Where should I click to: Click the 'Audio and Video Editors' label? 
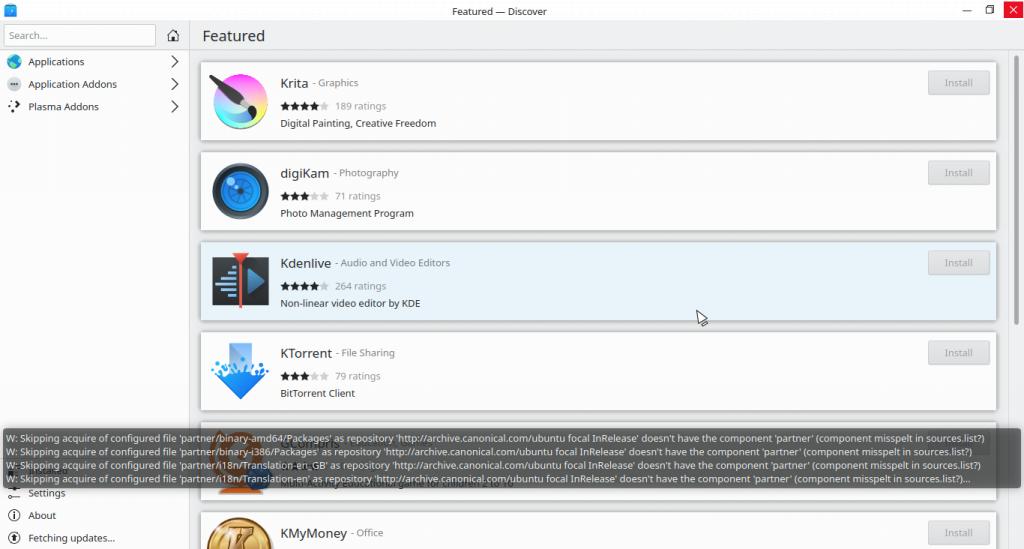click(395, 263)
